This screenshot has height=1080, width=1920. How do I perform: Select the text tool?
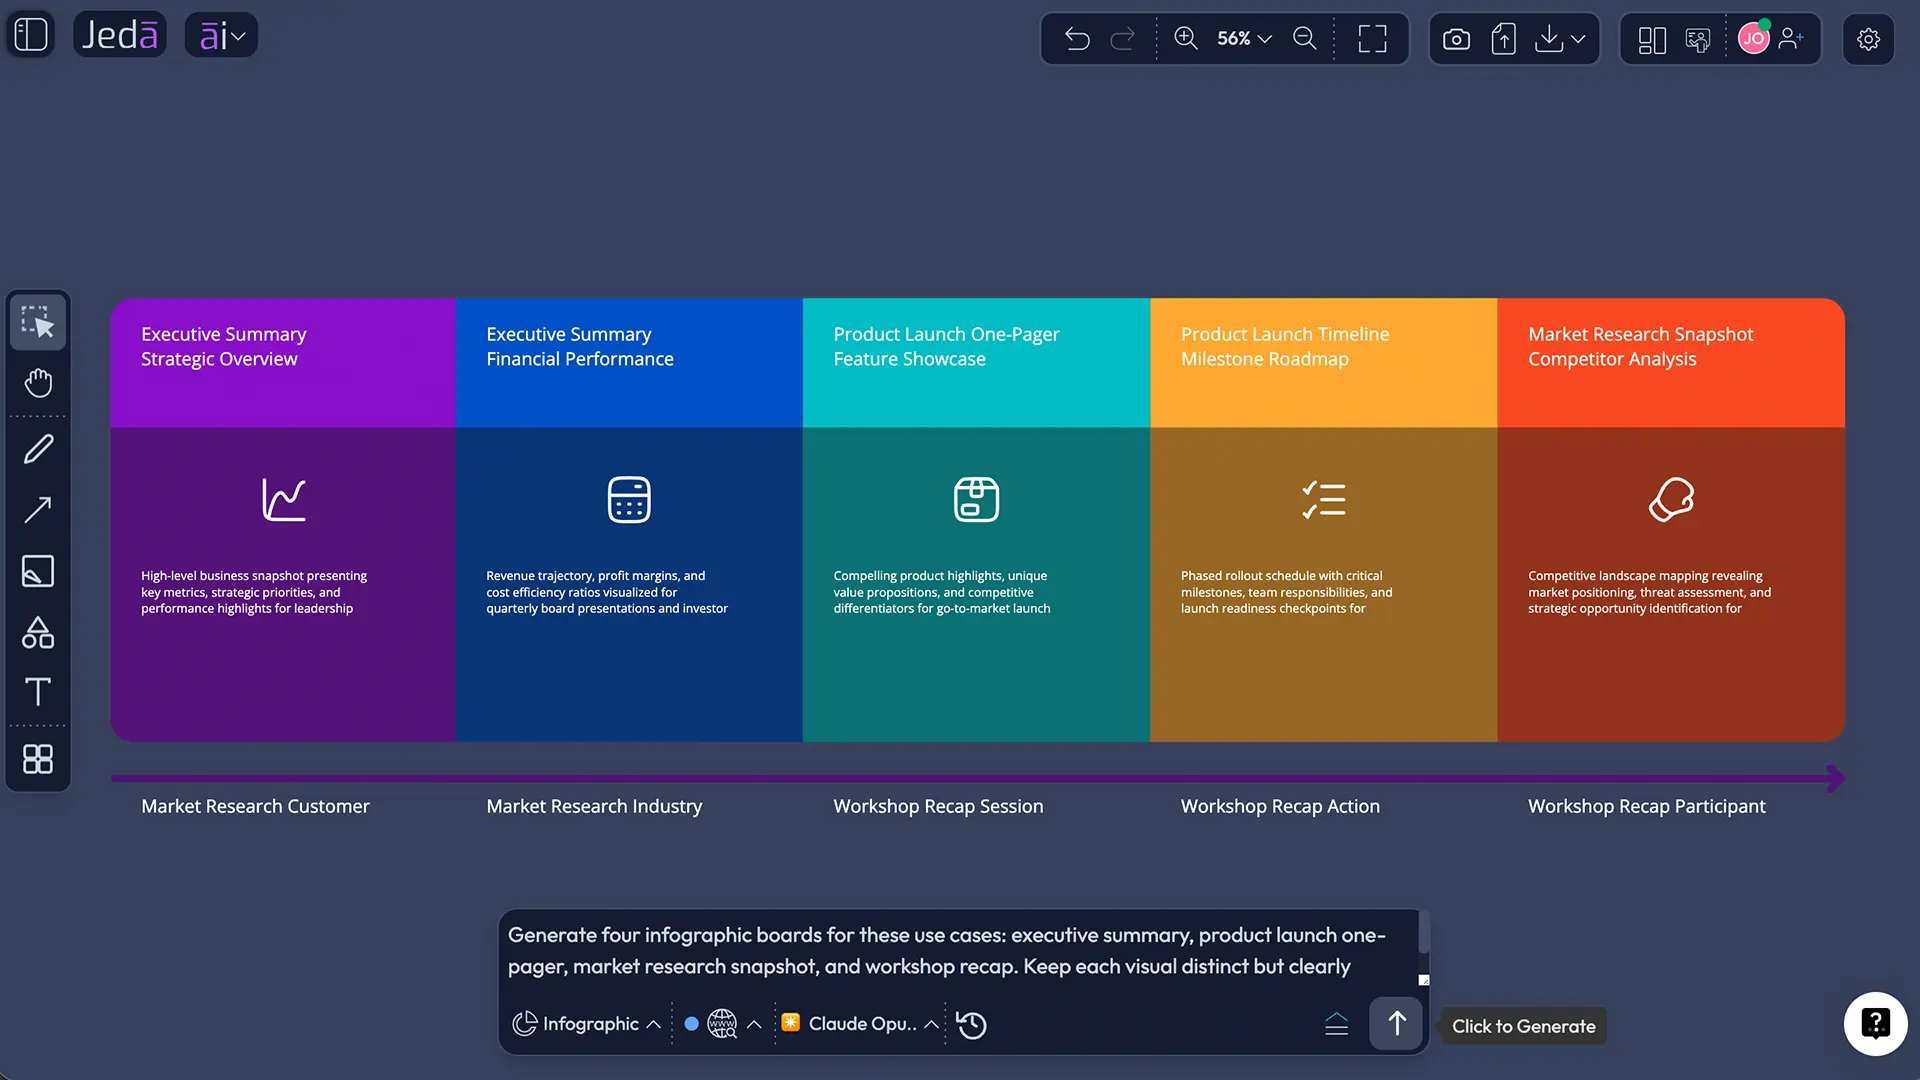[38, 692]
